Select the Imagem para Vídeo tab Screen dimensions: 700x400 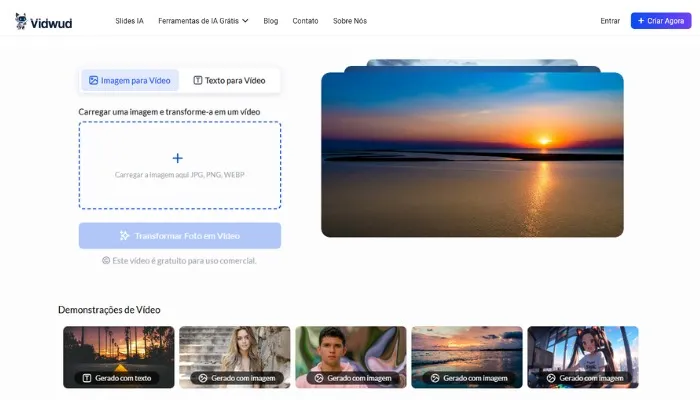(128, 80)
